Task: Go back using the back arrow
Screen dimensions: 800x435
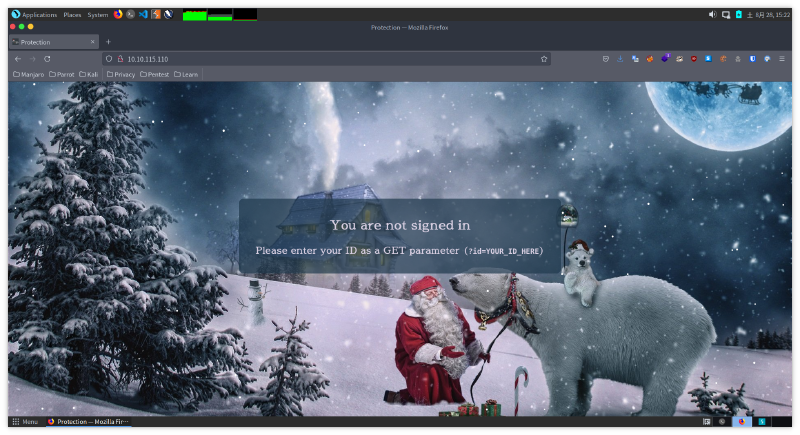Action: 17,59
